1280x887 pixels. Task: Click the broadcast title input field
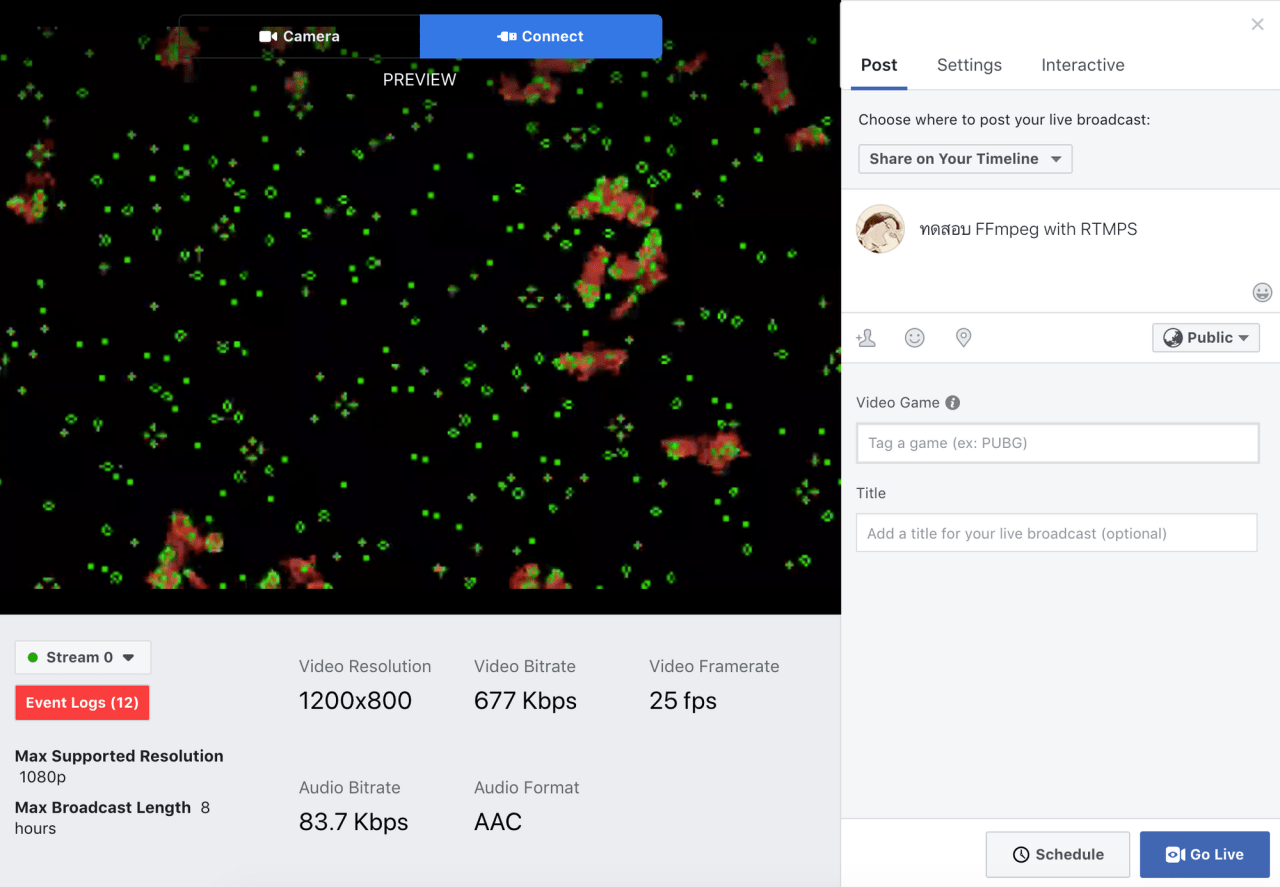pyautogui.click(x=1056, y=532)
